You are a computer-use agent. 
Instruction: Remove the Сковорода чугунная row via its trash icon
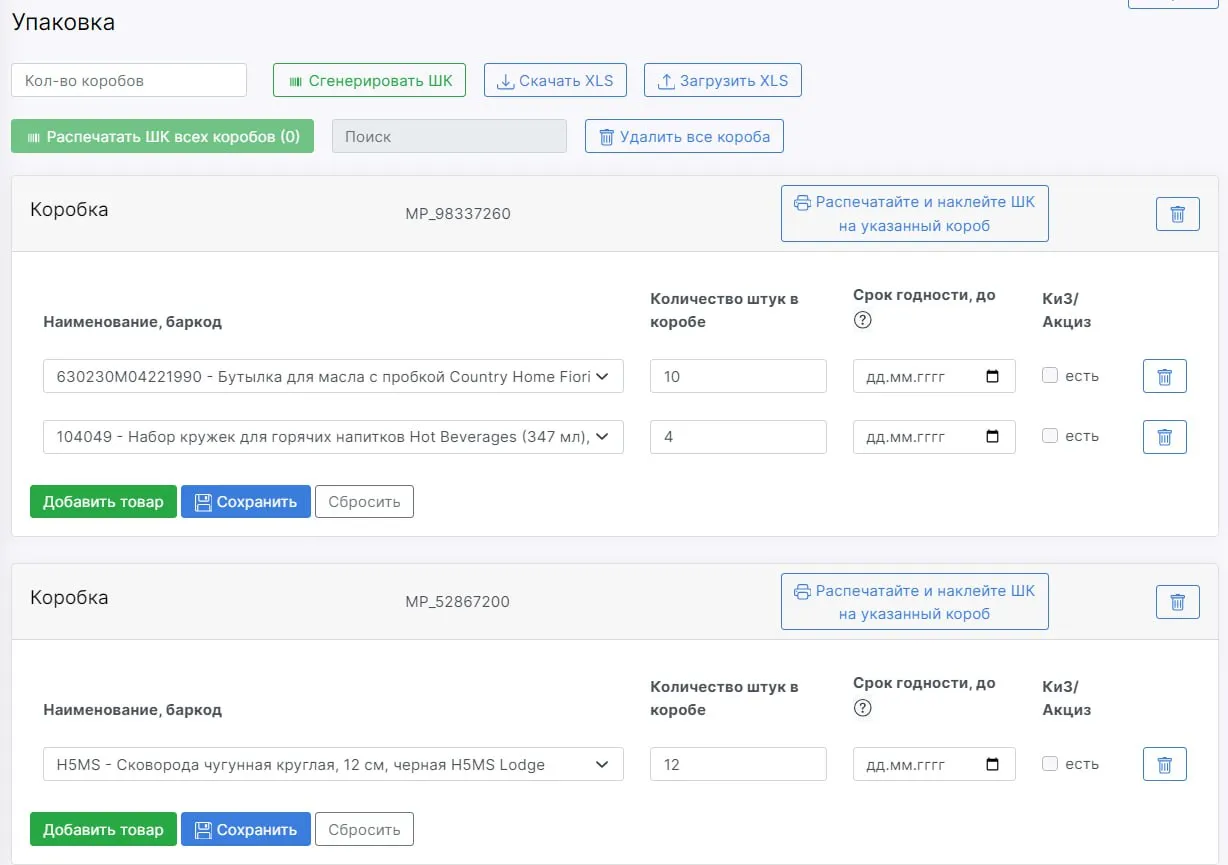pyautogui.click(x=1164, y=764)
